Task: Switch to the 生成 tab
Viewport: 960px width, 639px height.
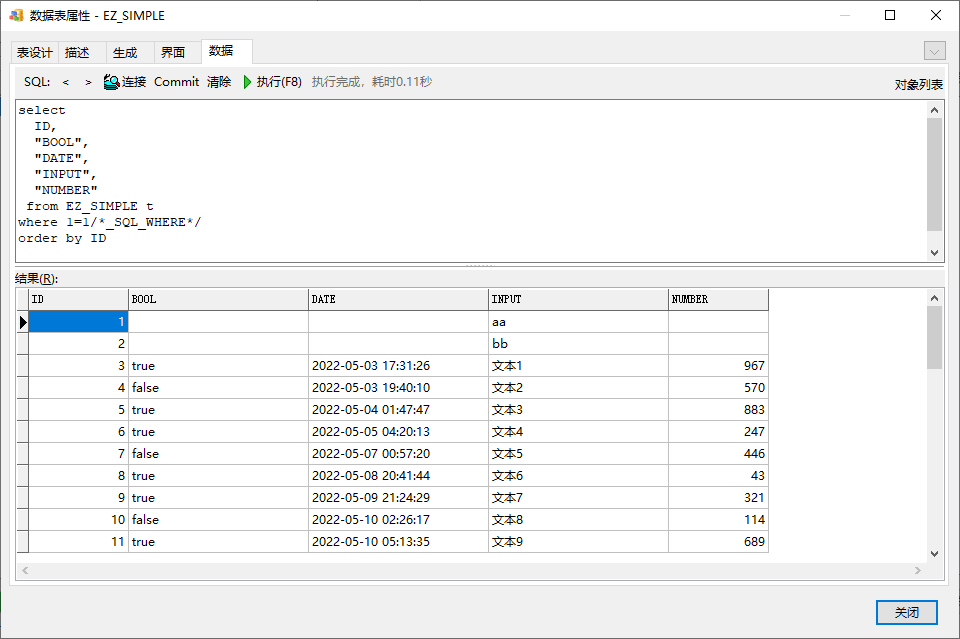Action: [x=125, y=53]
